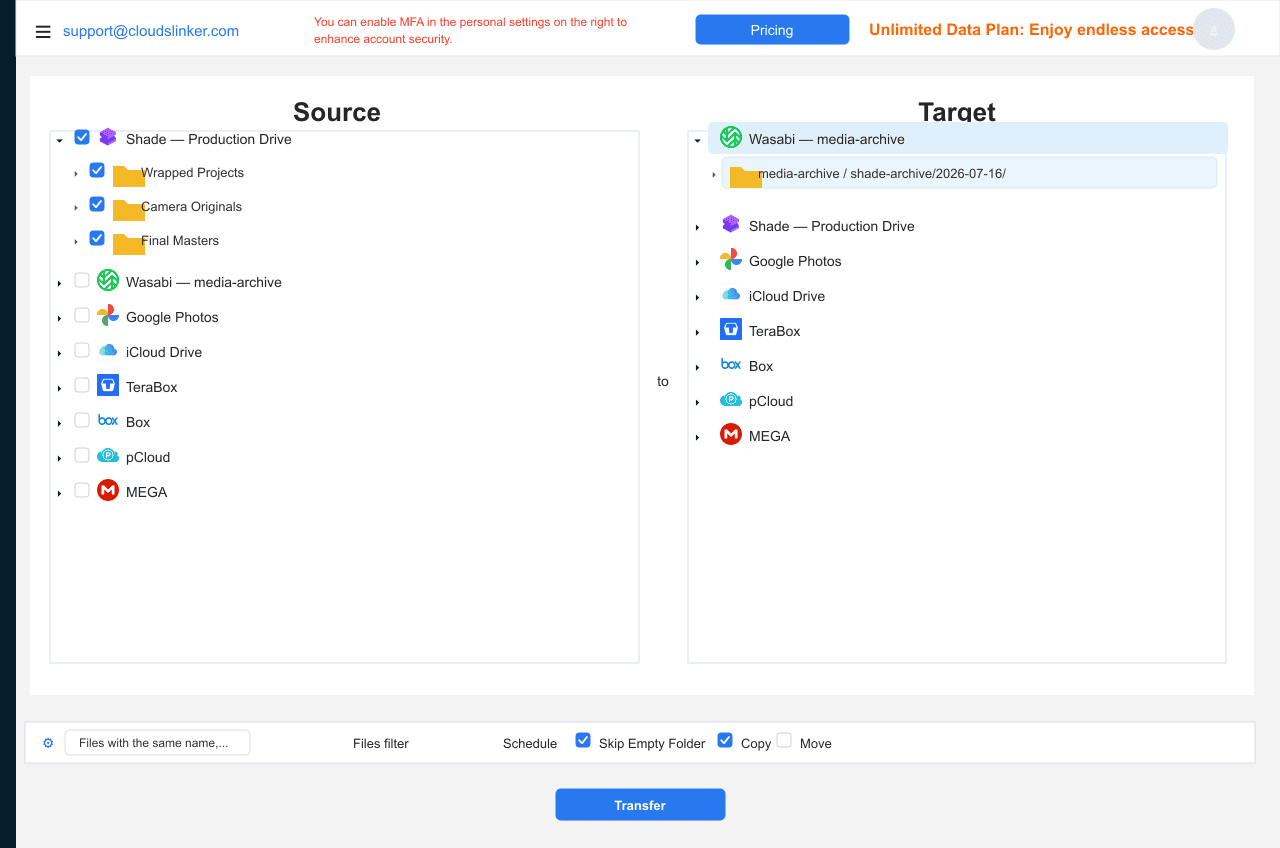1280x848 pixels.
Task: Expand the Wrapped Projects folder arrow
Action: coord(76,174)
